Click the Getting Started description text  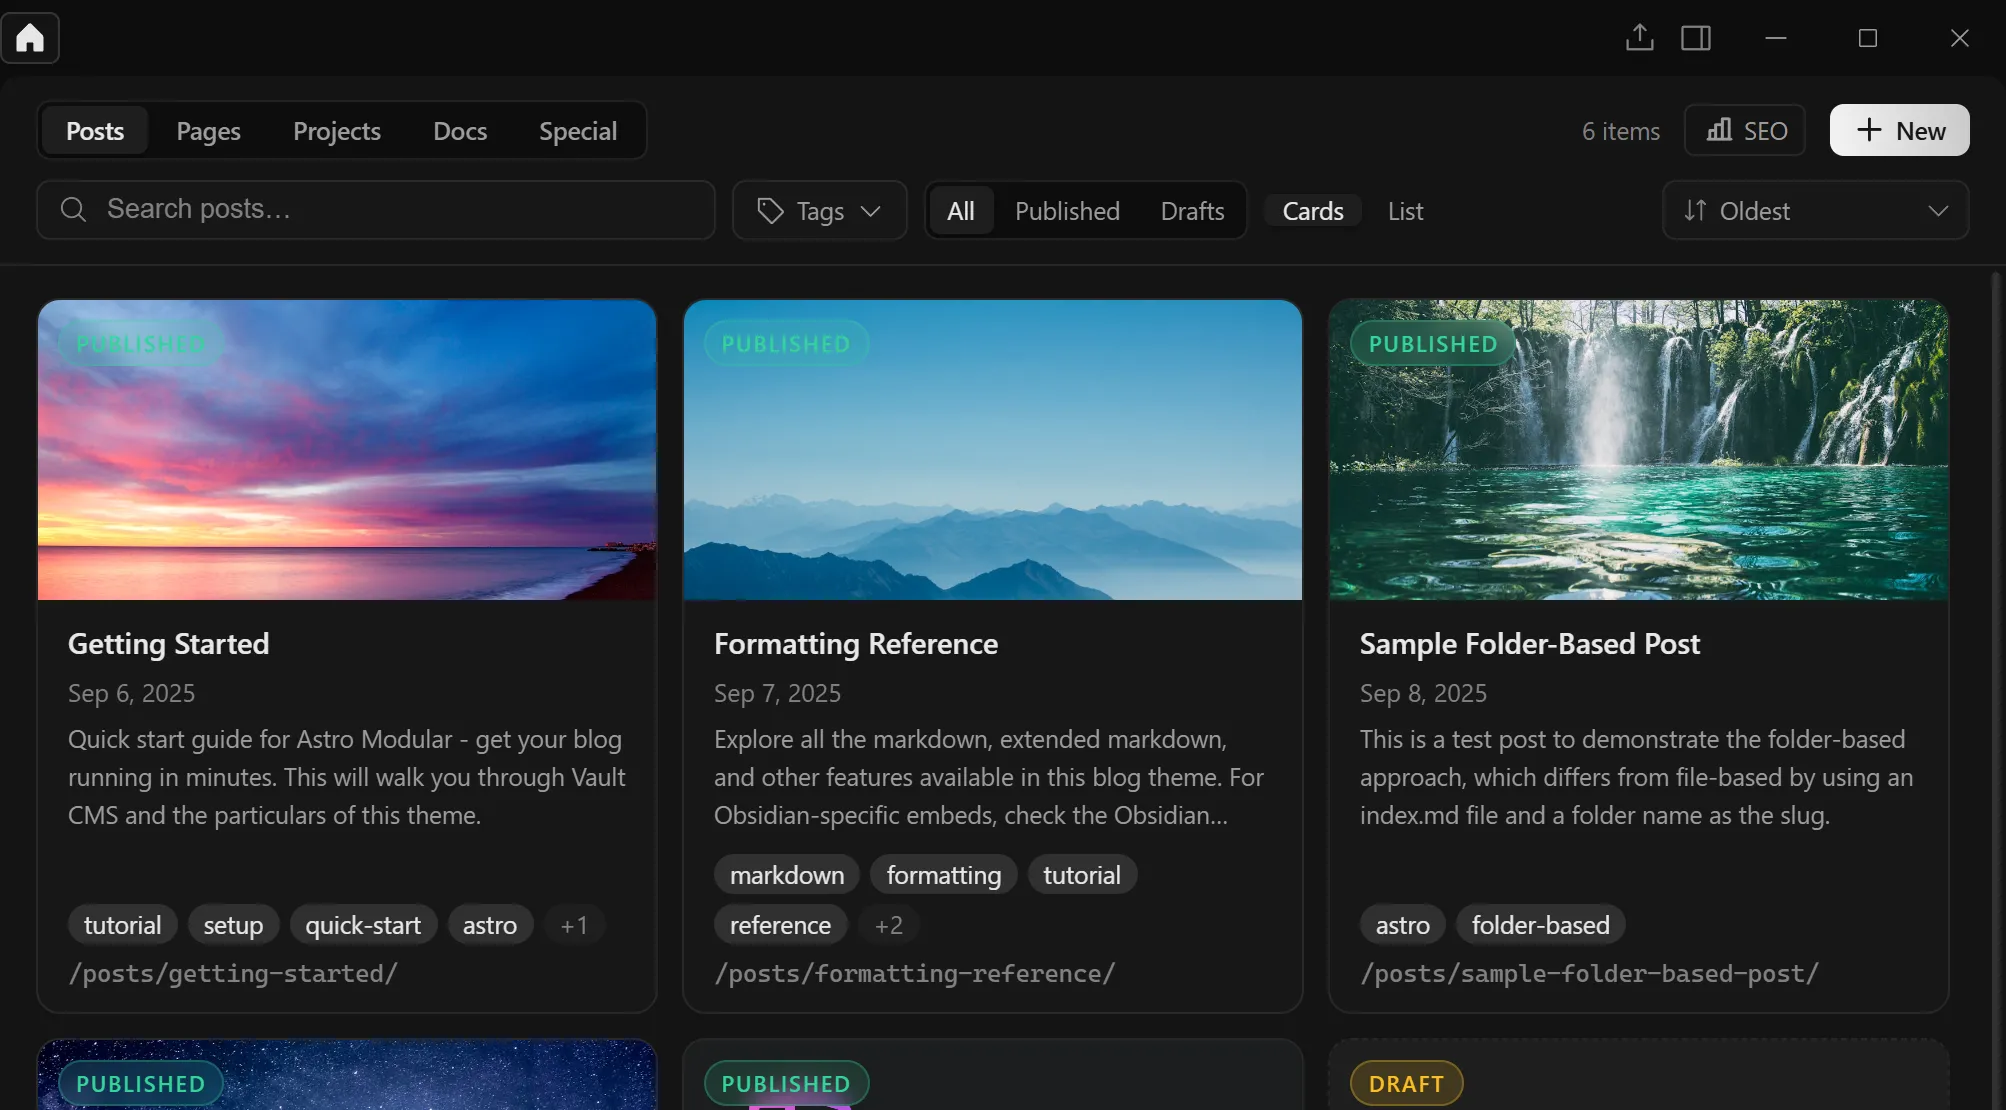[x=347, y=777]
